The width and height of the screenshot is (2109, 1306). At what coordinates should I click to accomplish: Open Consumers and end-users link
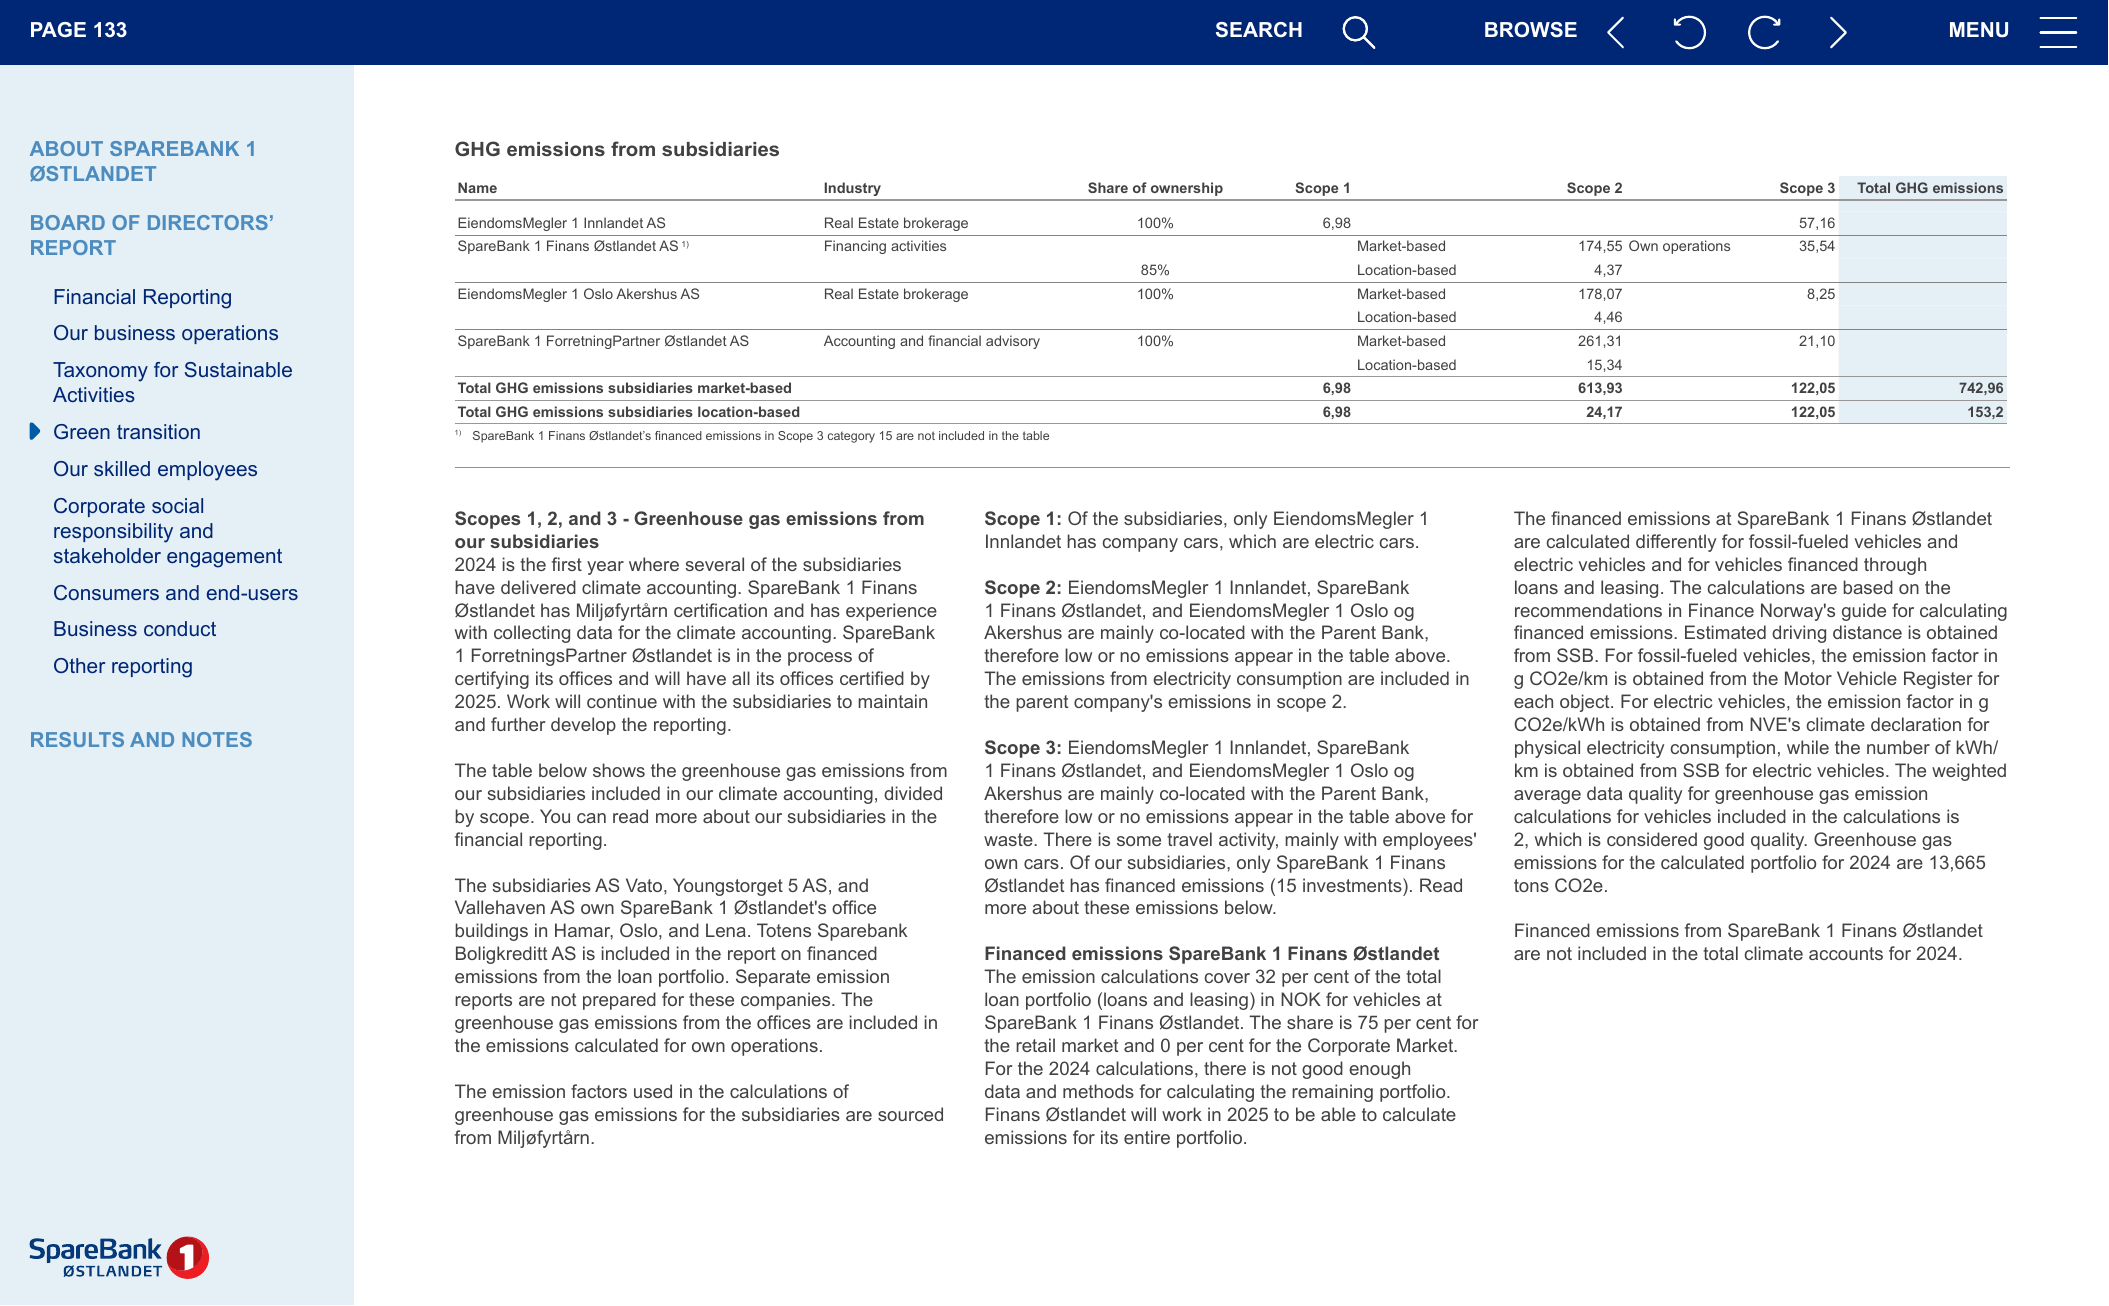click(x=175, y=593)
